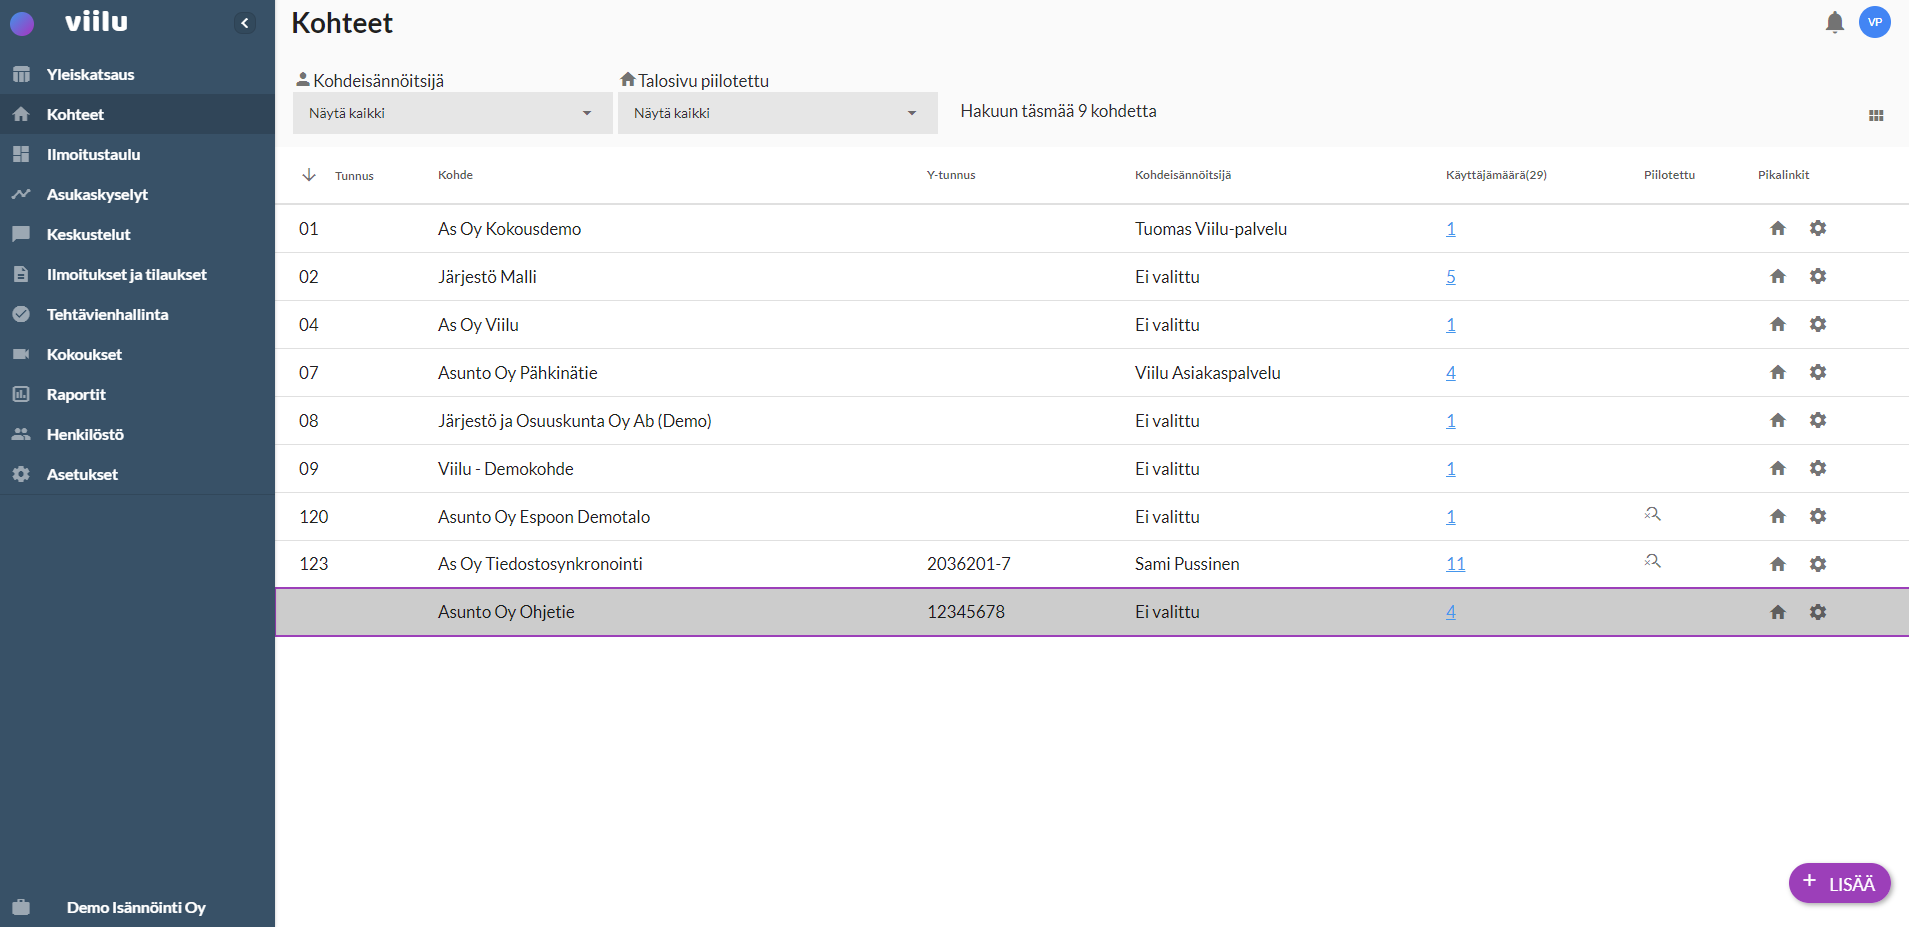The width and height of the screenshot is (1909, 927).
Task: Open Ilmoitustaulu in the sidebar
Action: (x=93, y=155)
